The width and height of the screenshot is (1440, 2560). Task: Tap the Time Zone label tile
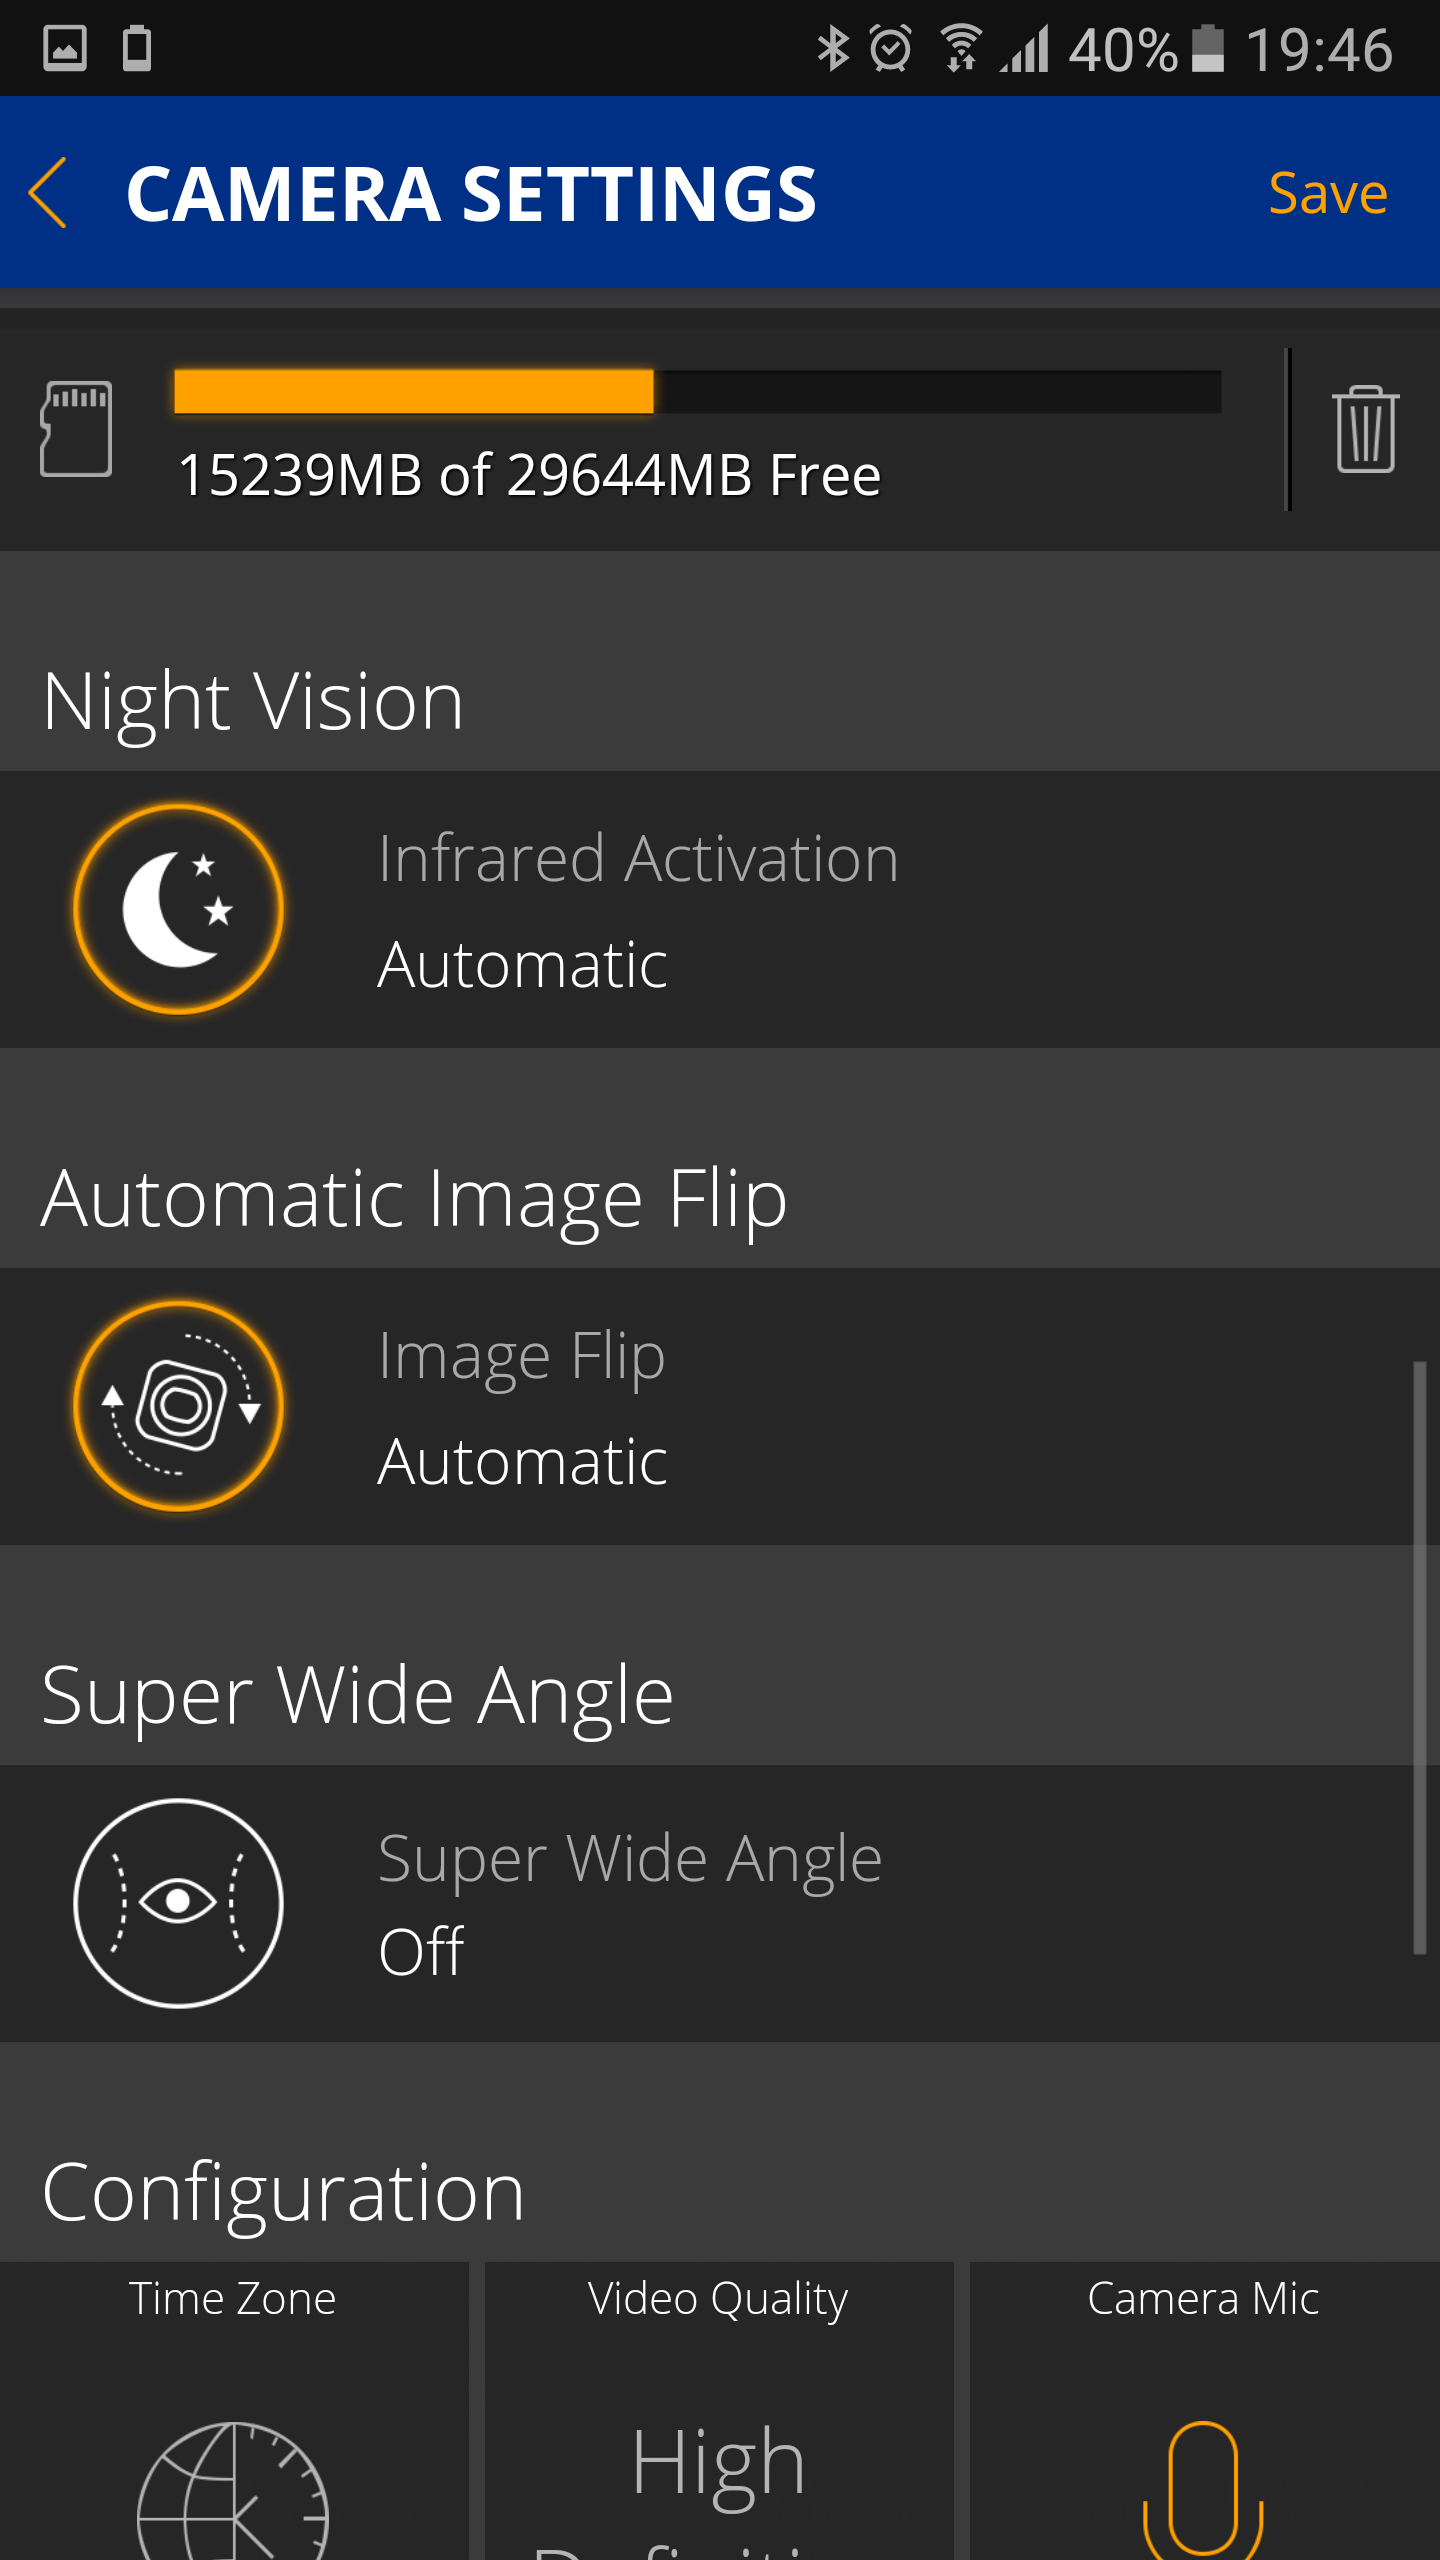pyautogui.click(x=234, y=2411)
